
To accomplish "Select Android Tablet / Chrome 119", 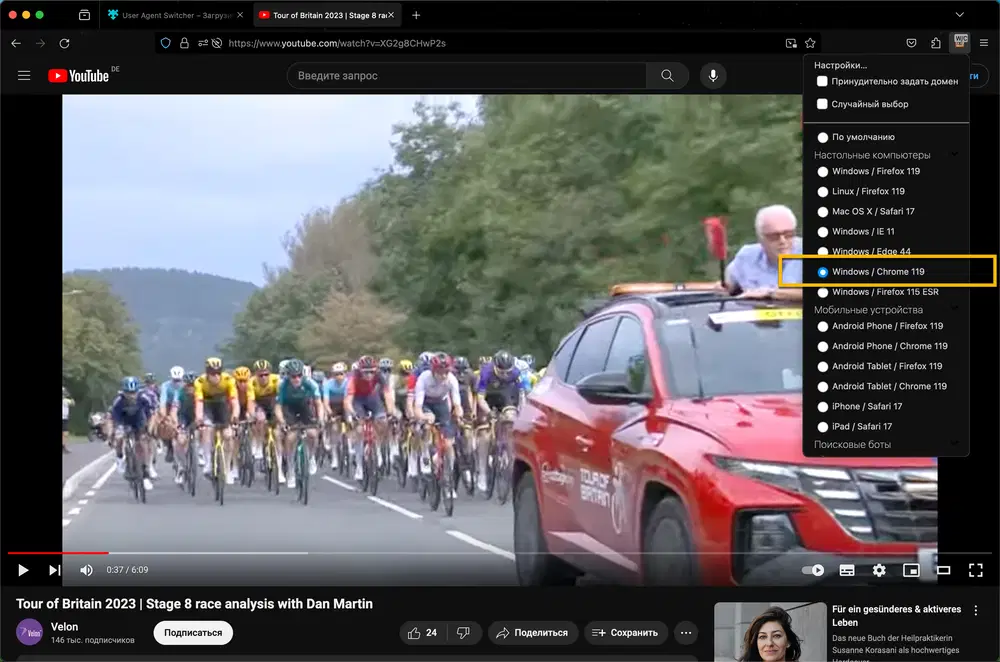I will [x=823, y=386].
